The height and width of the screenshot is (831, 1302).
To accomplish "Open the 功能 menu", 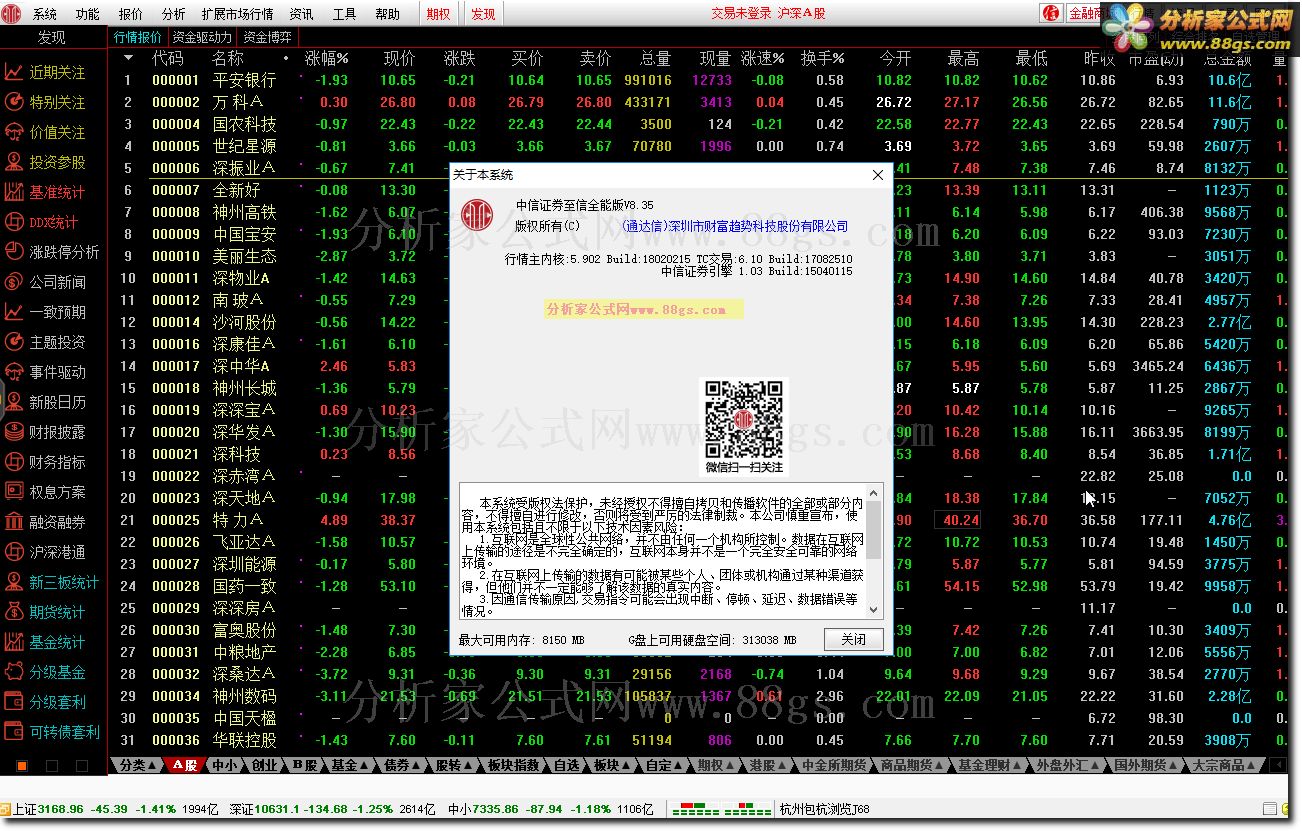I will pos(88,14).
